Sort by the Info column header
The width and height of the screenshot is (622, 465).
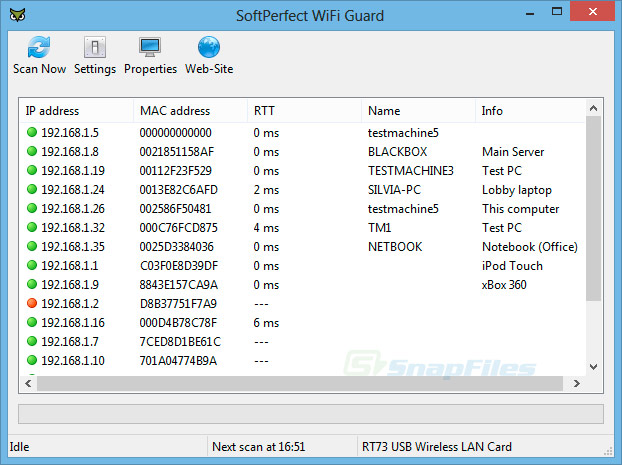[530, 111]
